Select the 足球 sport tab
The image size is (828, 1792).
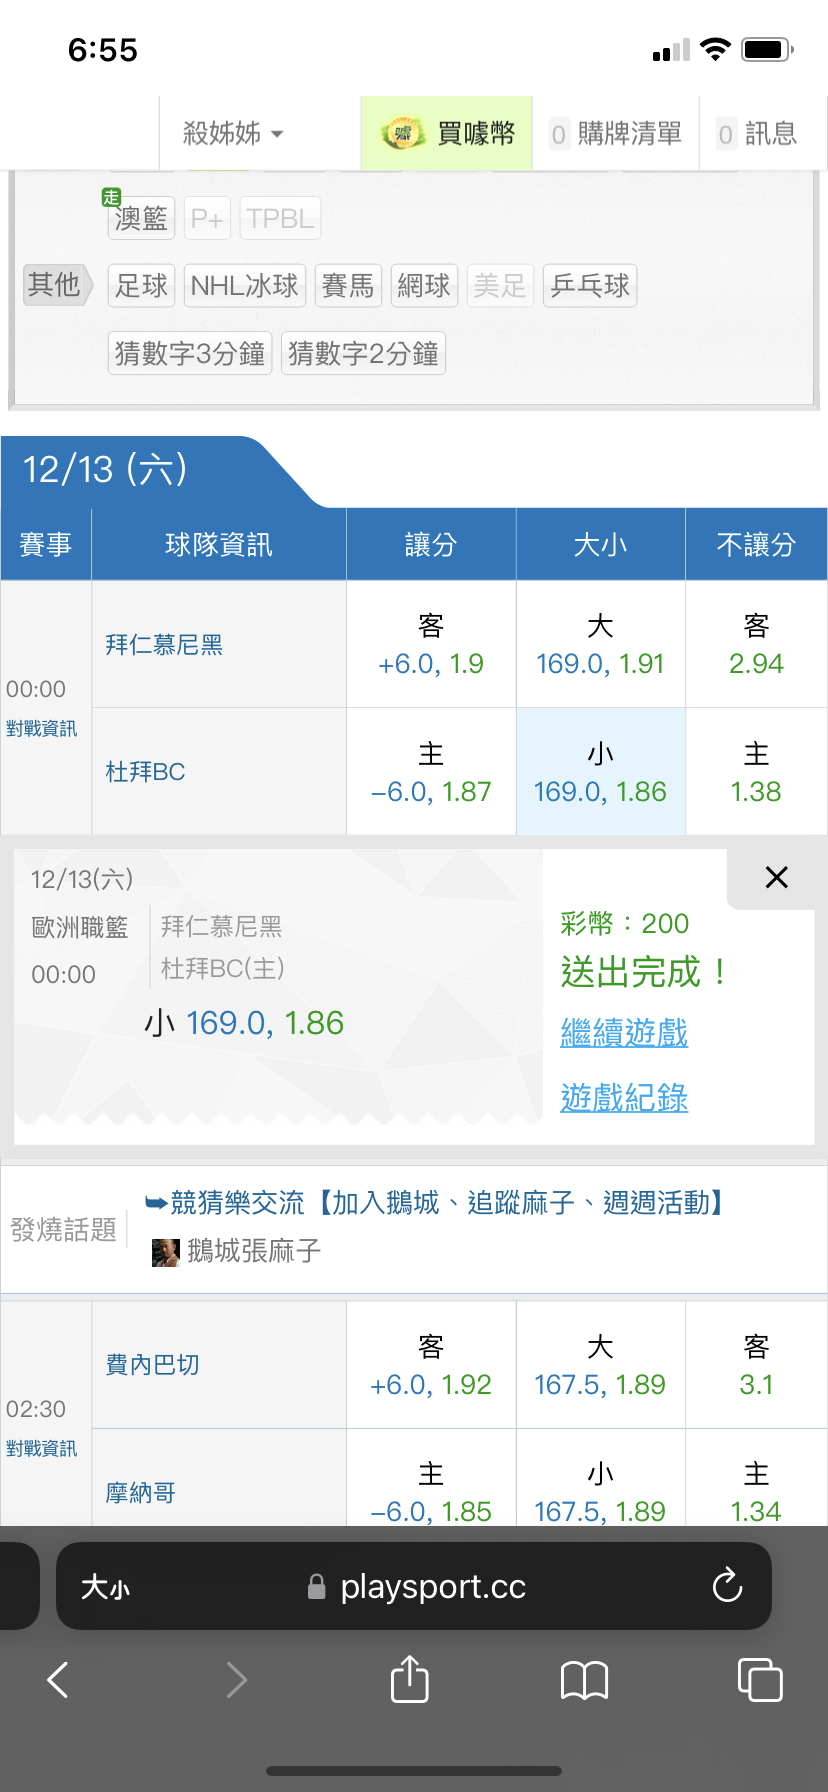click(141, 286)
